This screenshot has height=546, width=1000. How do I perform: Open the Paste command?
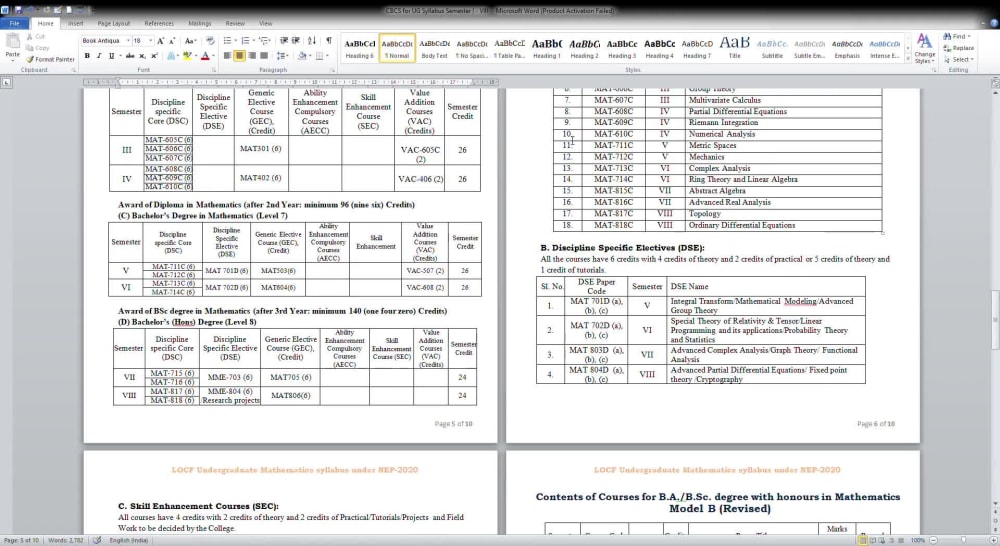[13, 47]
